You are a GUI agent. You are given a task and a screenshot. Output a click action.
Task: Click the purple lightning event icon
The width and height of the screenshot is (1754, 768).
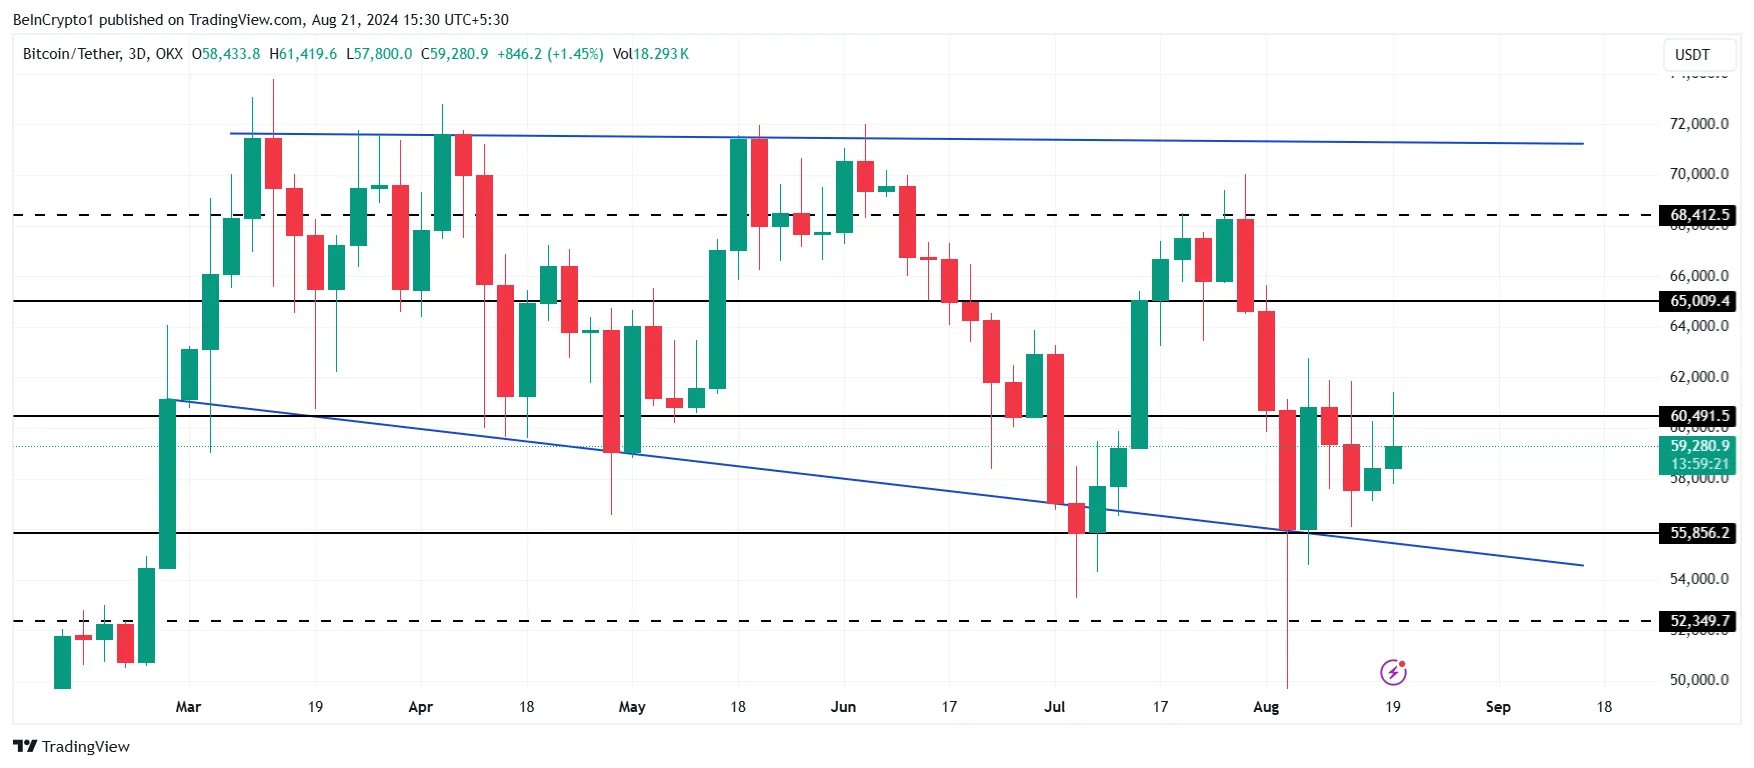point(1393,672)
